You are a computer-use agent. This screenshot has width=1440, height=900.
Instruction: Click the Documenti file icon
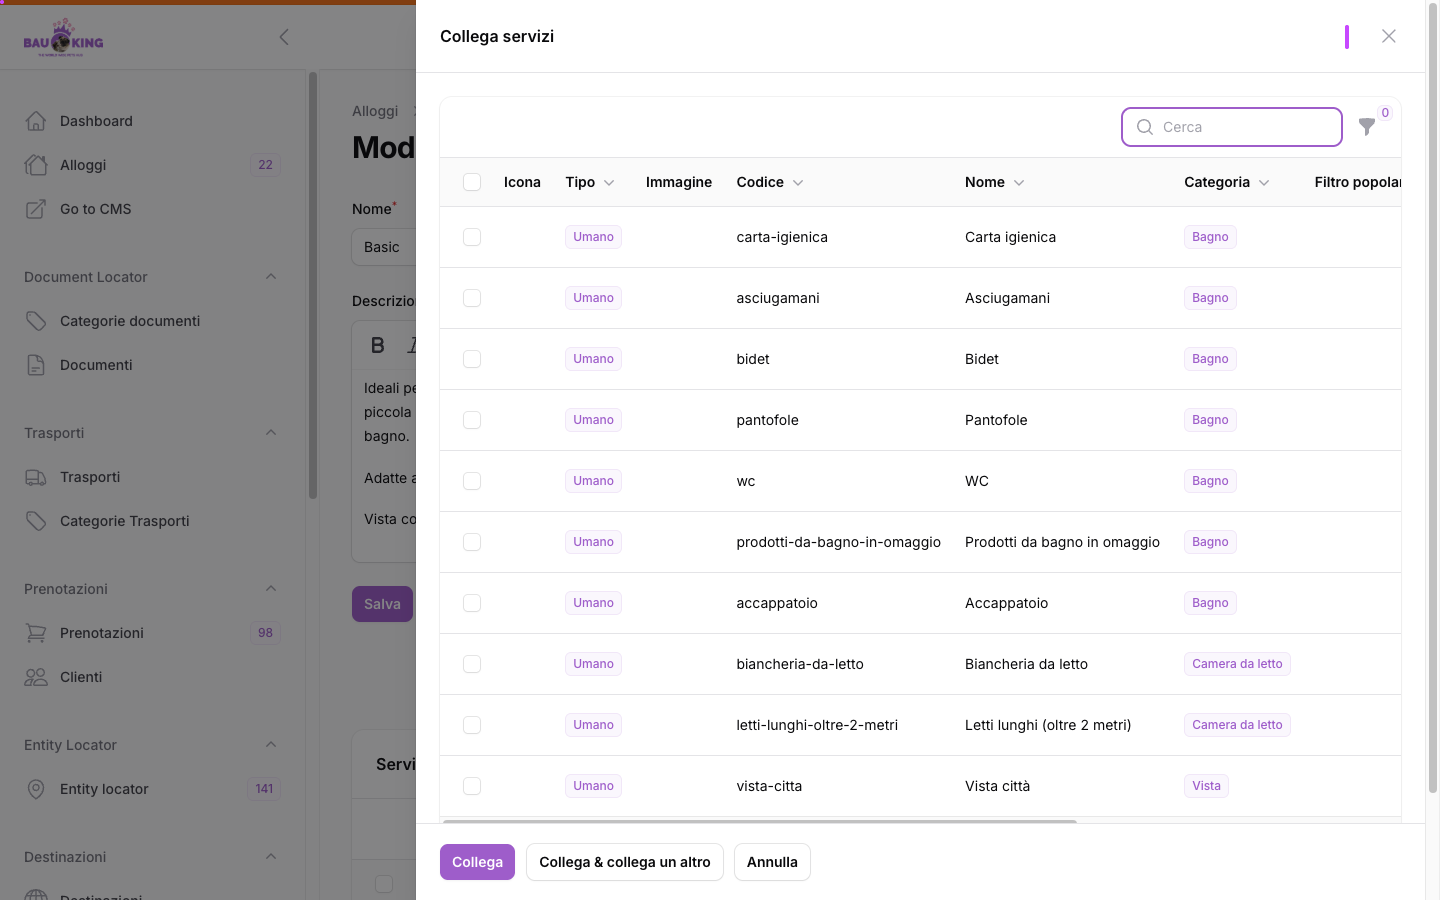pyautogui.click(x=36, y=365)
